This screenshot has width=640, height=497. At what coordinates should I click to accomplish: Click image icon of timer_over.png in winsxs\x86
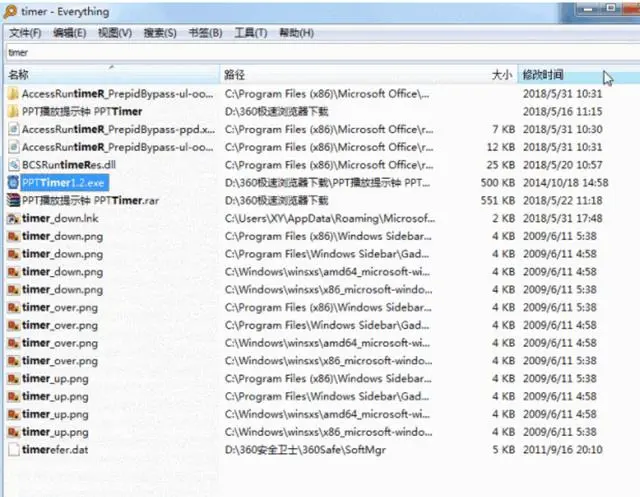coord(13,361)
